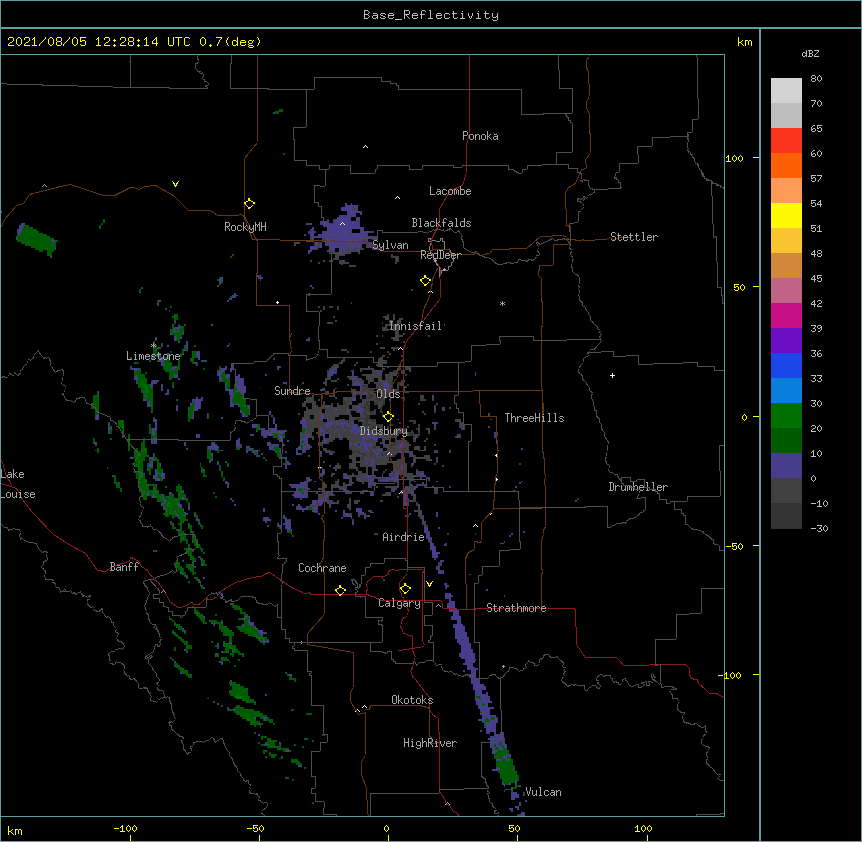Select the dark gray -10 dBZ legend swatch
Viewport: 862px width, 842px height.
[x=786, y=516]
